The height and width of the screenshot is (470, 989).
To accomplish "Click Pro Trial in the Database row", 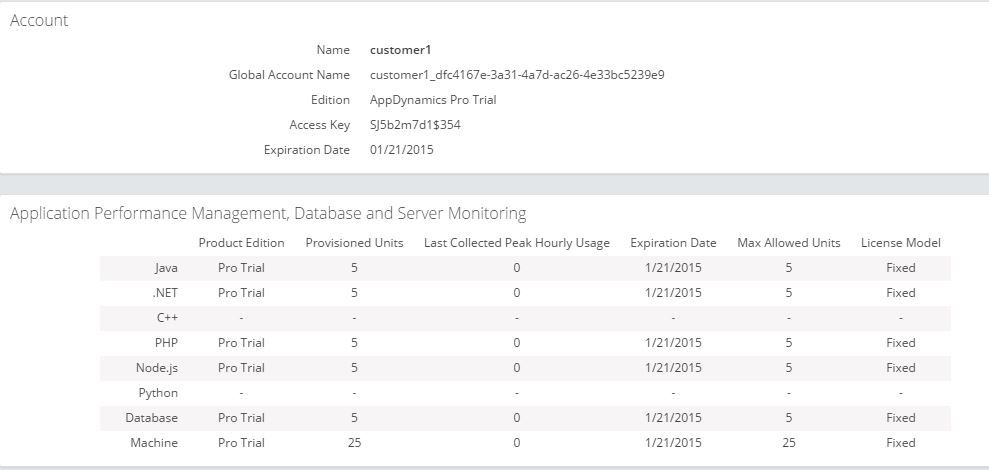I will tap(242, 418).
